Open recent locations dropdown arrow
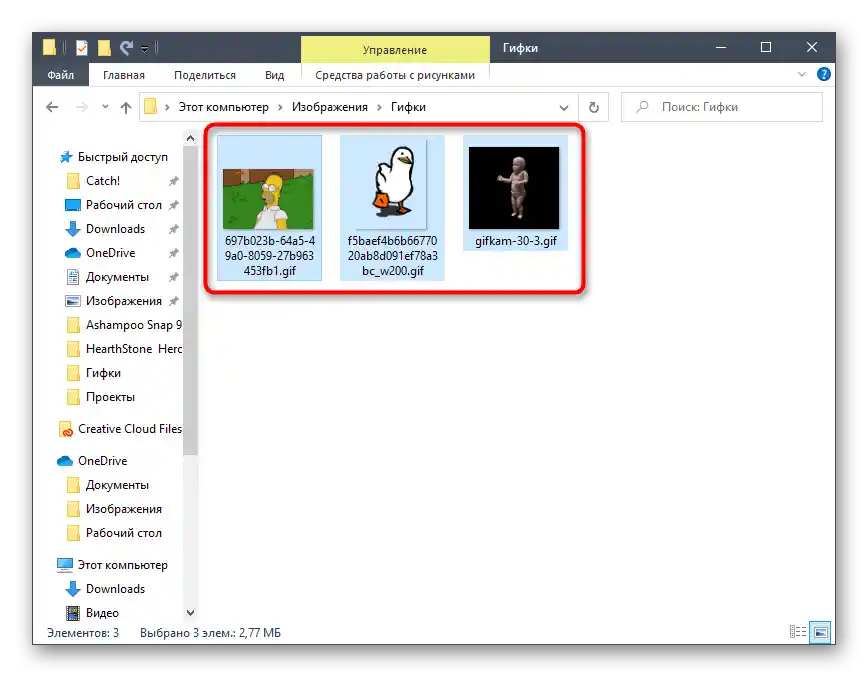The height and width of the screenshot is (677, 868). [105, 107]
